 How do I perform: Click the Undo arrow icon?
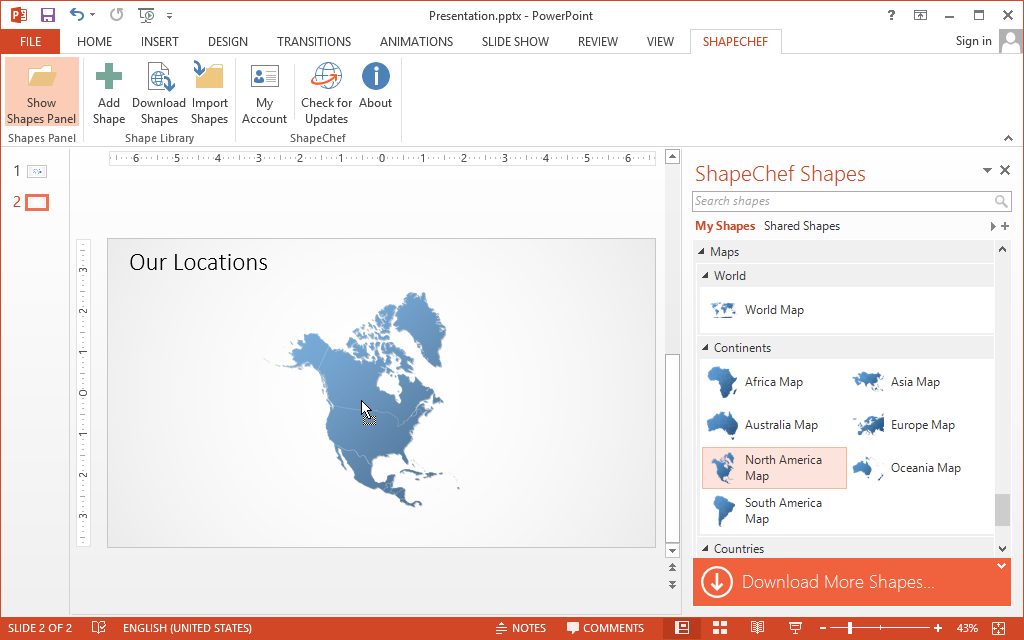[x=76, y=14]
